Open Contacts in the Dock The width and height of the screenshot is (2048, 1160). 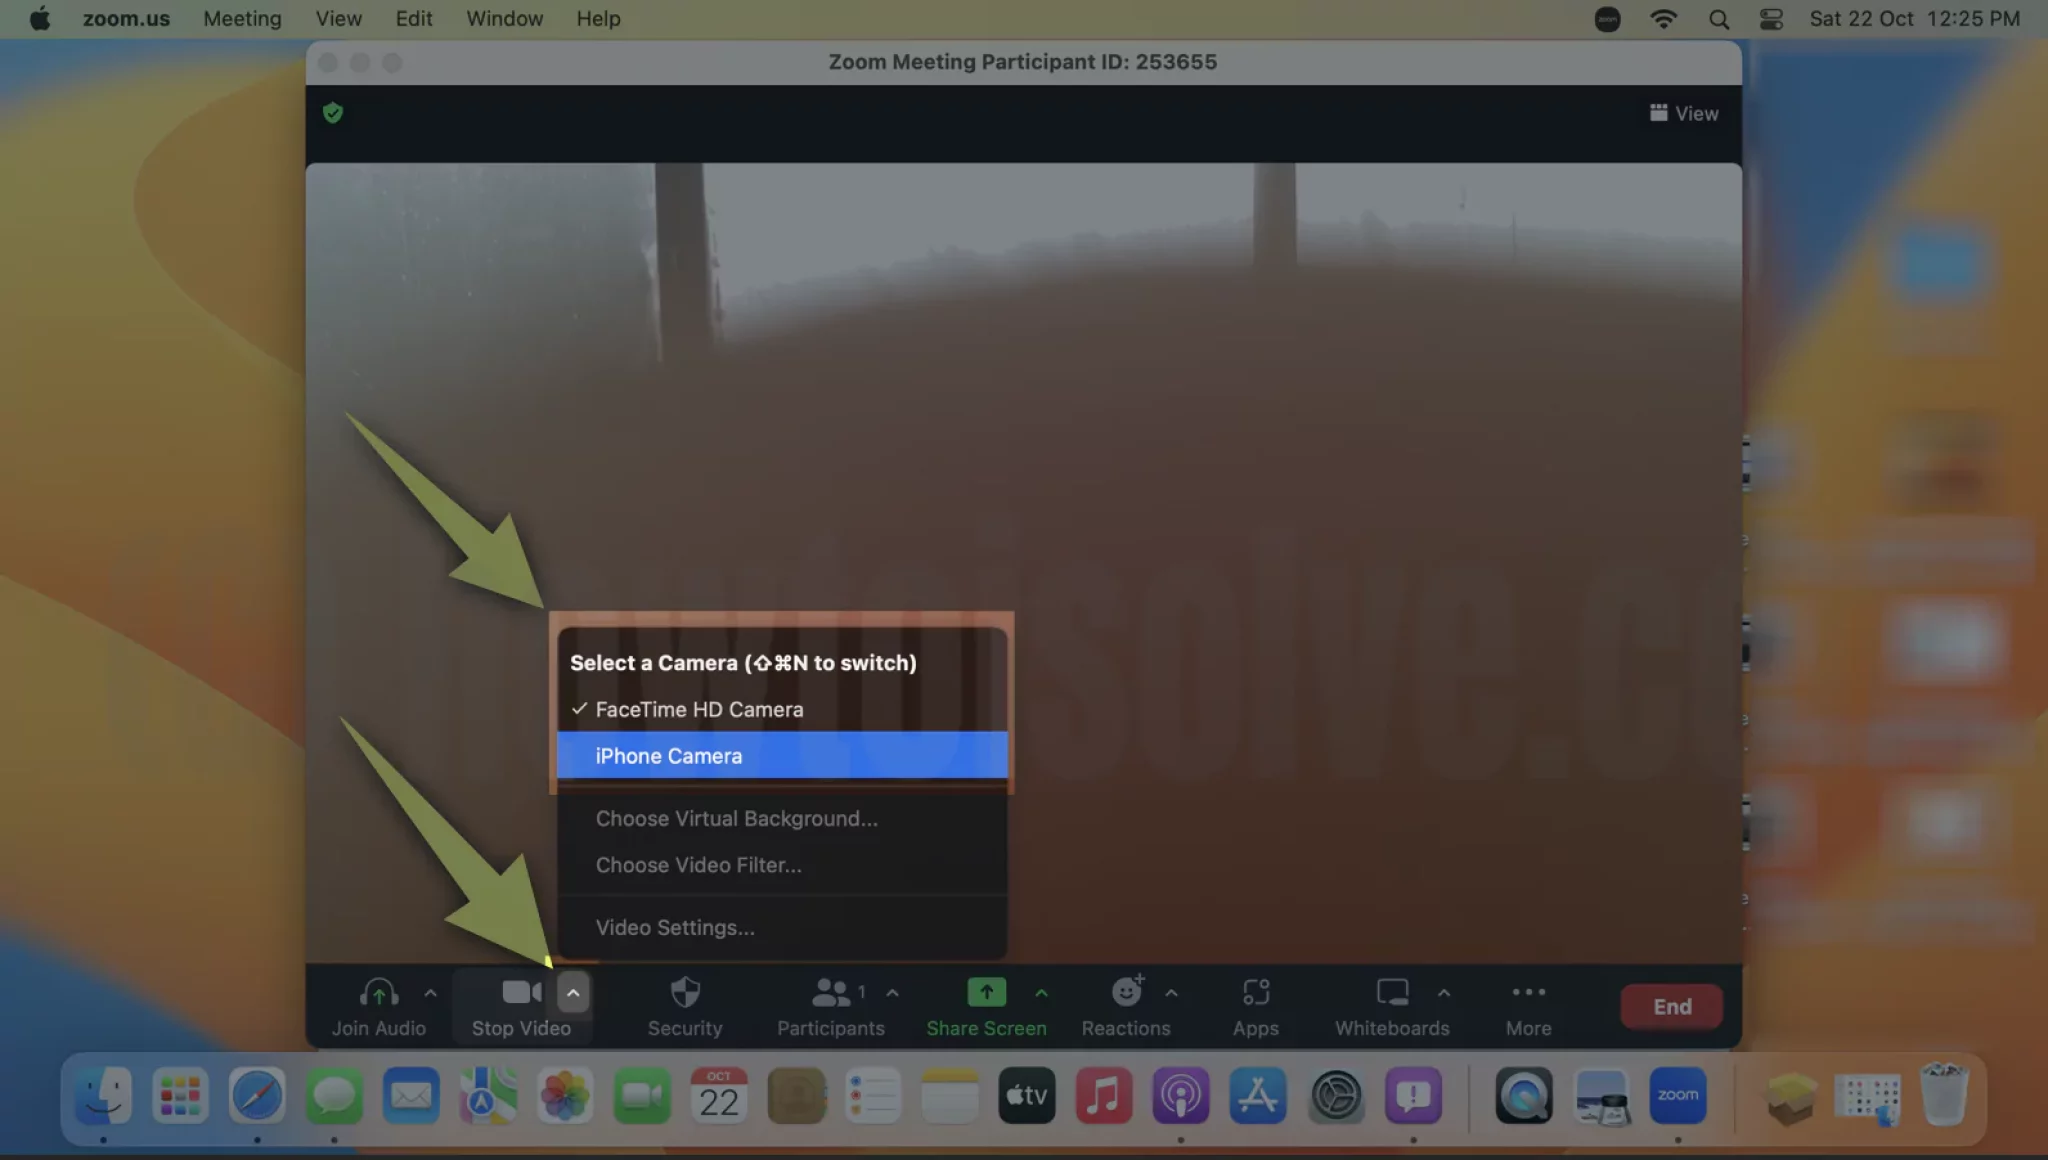796,1096
